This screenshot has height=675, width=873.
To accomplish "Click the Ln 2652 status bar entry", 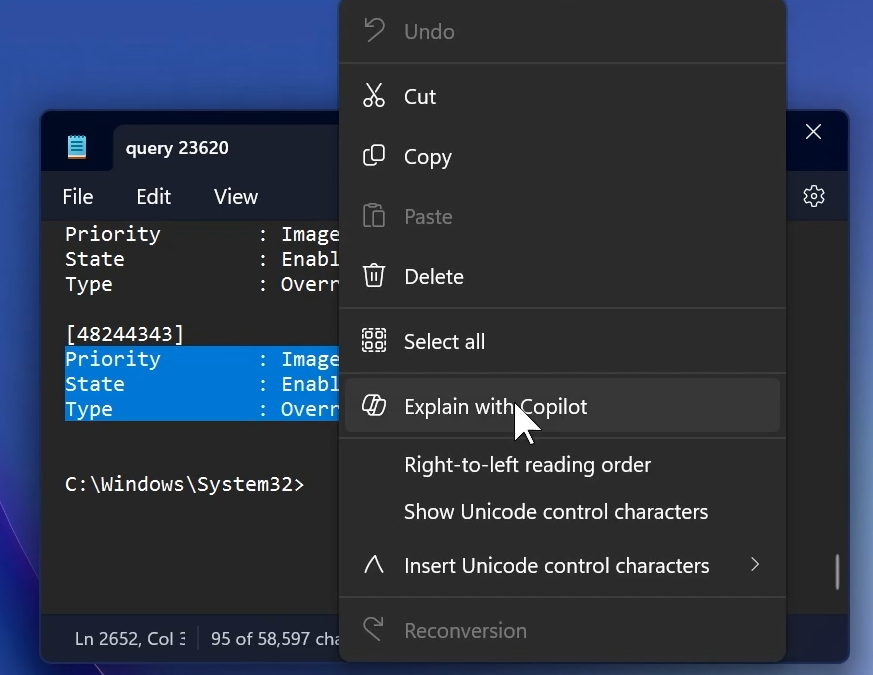I will pyautogui.click(x=130, y=638).
